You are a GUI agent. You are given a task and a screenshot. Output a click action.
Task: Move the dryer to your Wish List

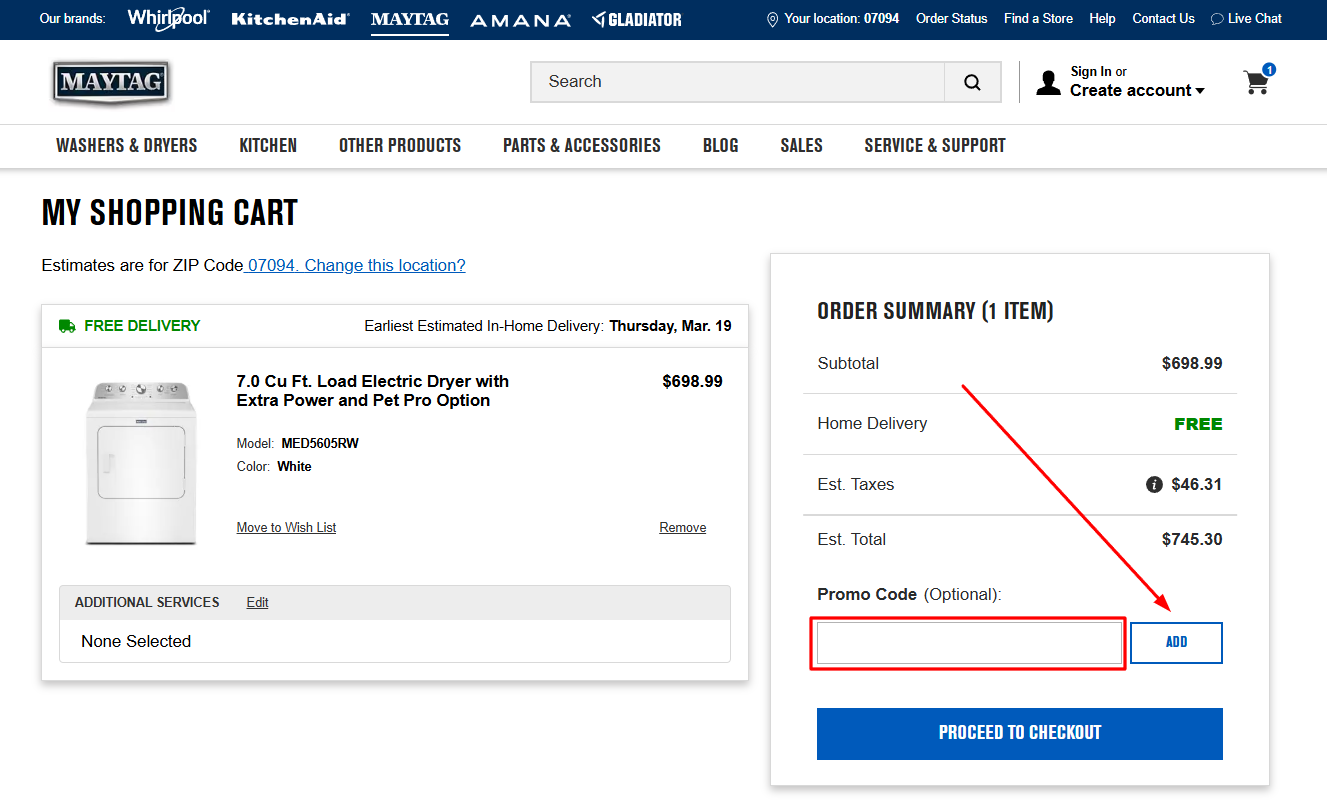(x=286, y=527)
